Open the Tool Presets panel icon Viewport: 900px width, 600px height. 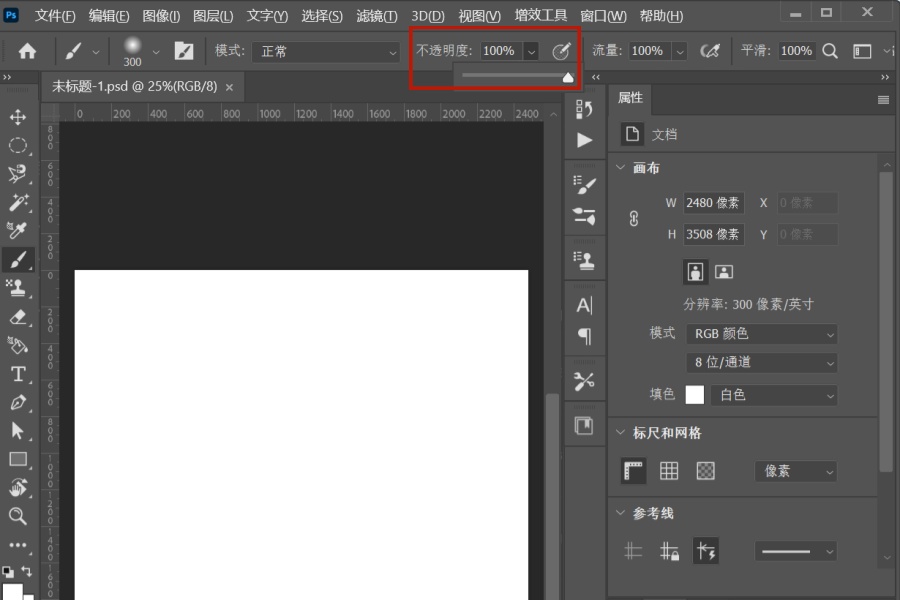[584, 381]
